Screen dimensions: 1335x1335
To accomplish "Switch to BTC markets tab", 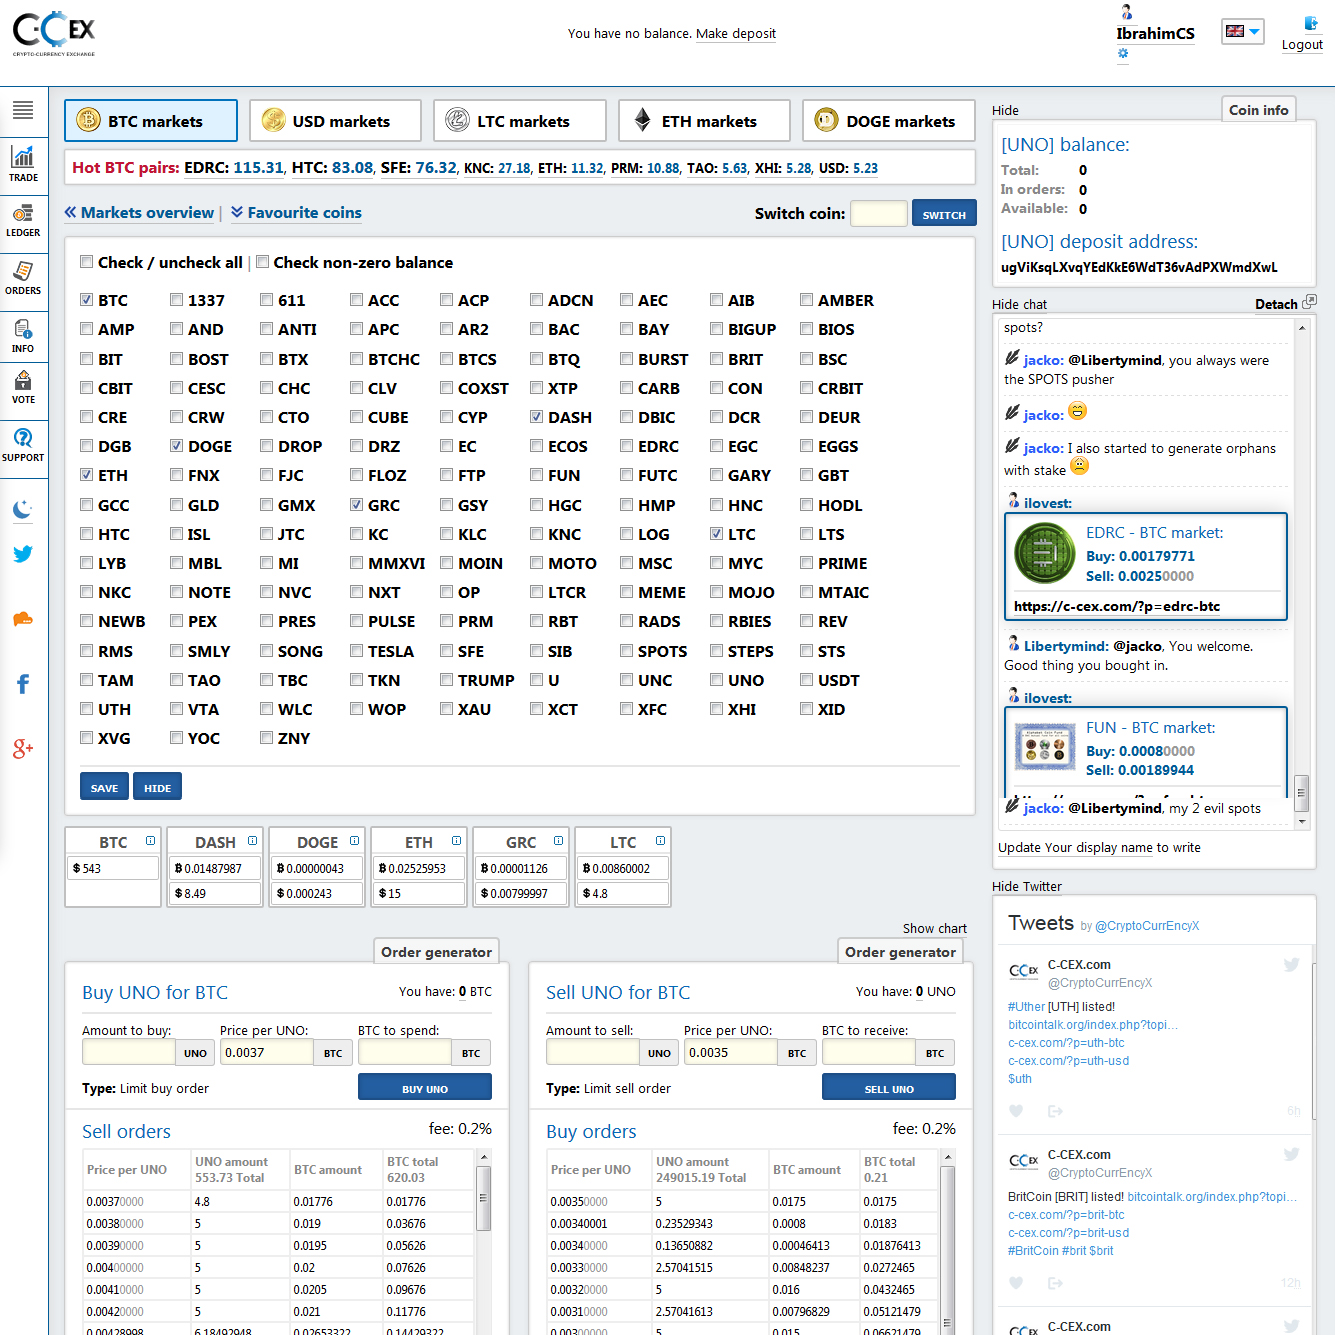I will [151, 120].
